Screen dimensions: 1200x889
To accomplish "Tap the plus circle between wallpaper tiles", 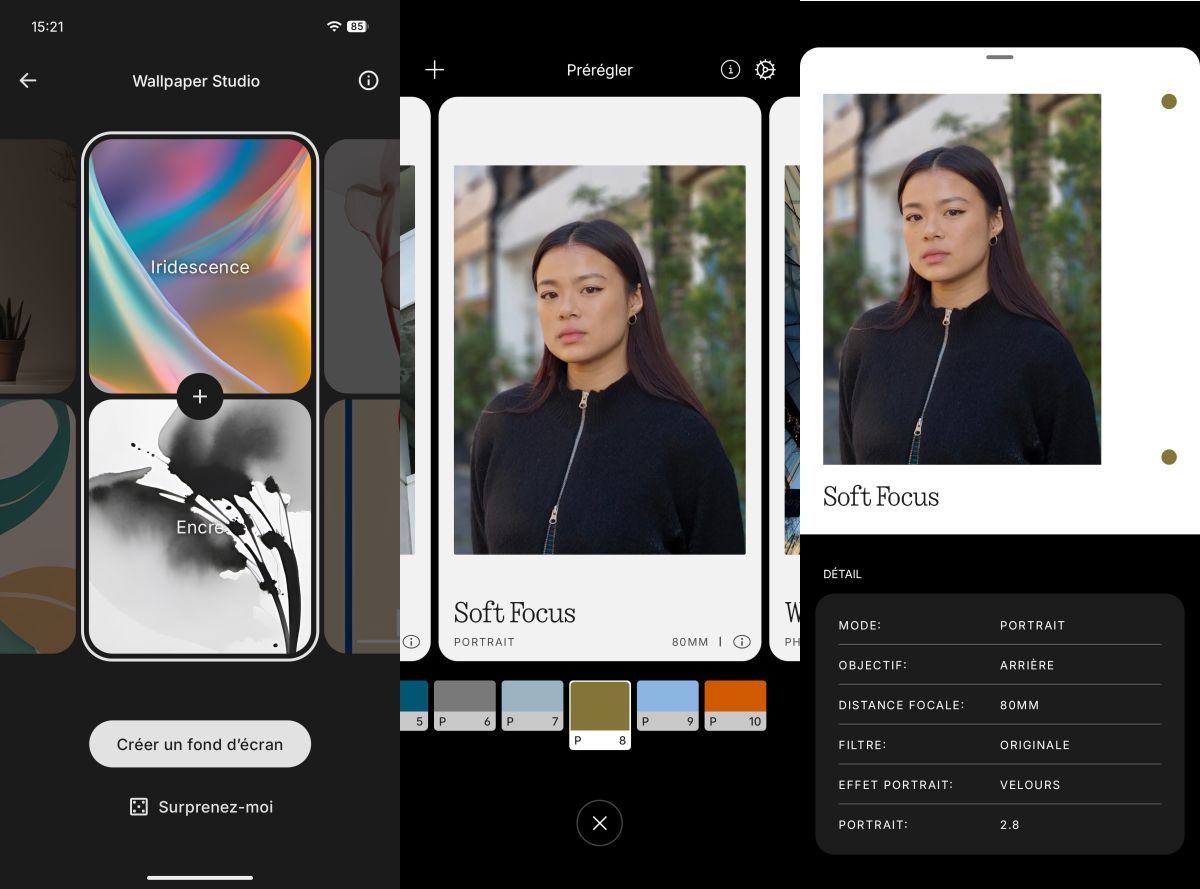I will click(200, 397).
